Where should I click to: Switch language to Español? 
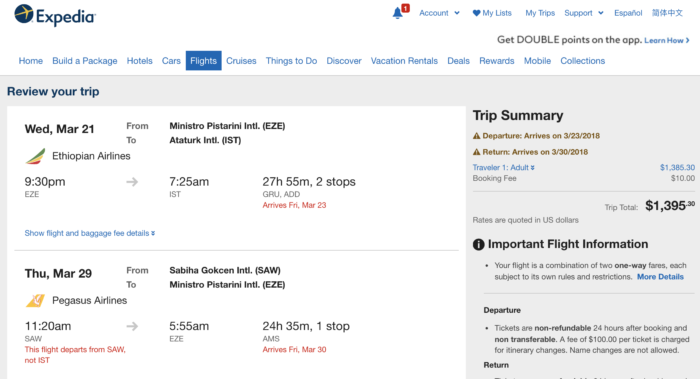coord(628,13)
